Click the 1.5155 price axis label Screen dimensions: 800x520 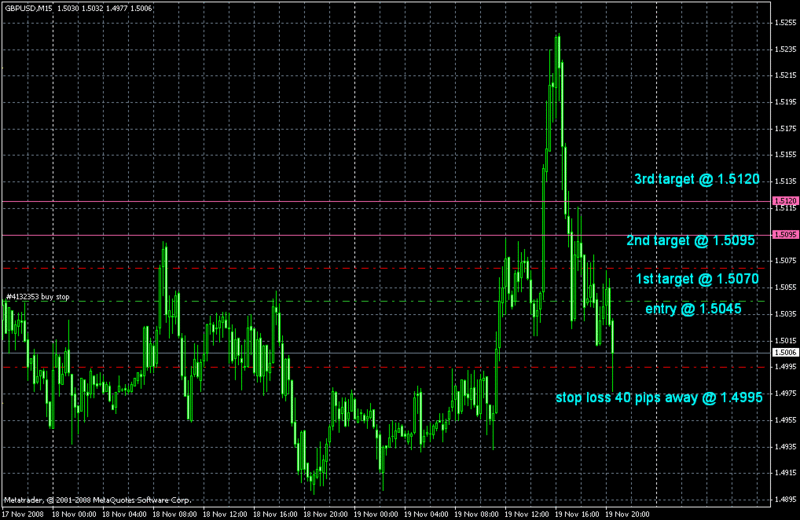click(785, 155)
